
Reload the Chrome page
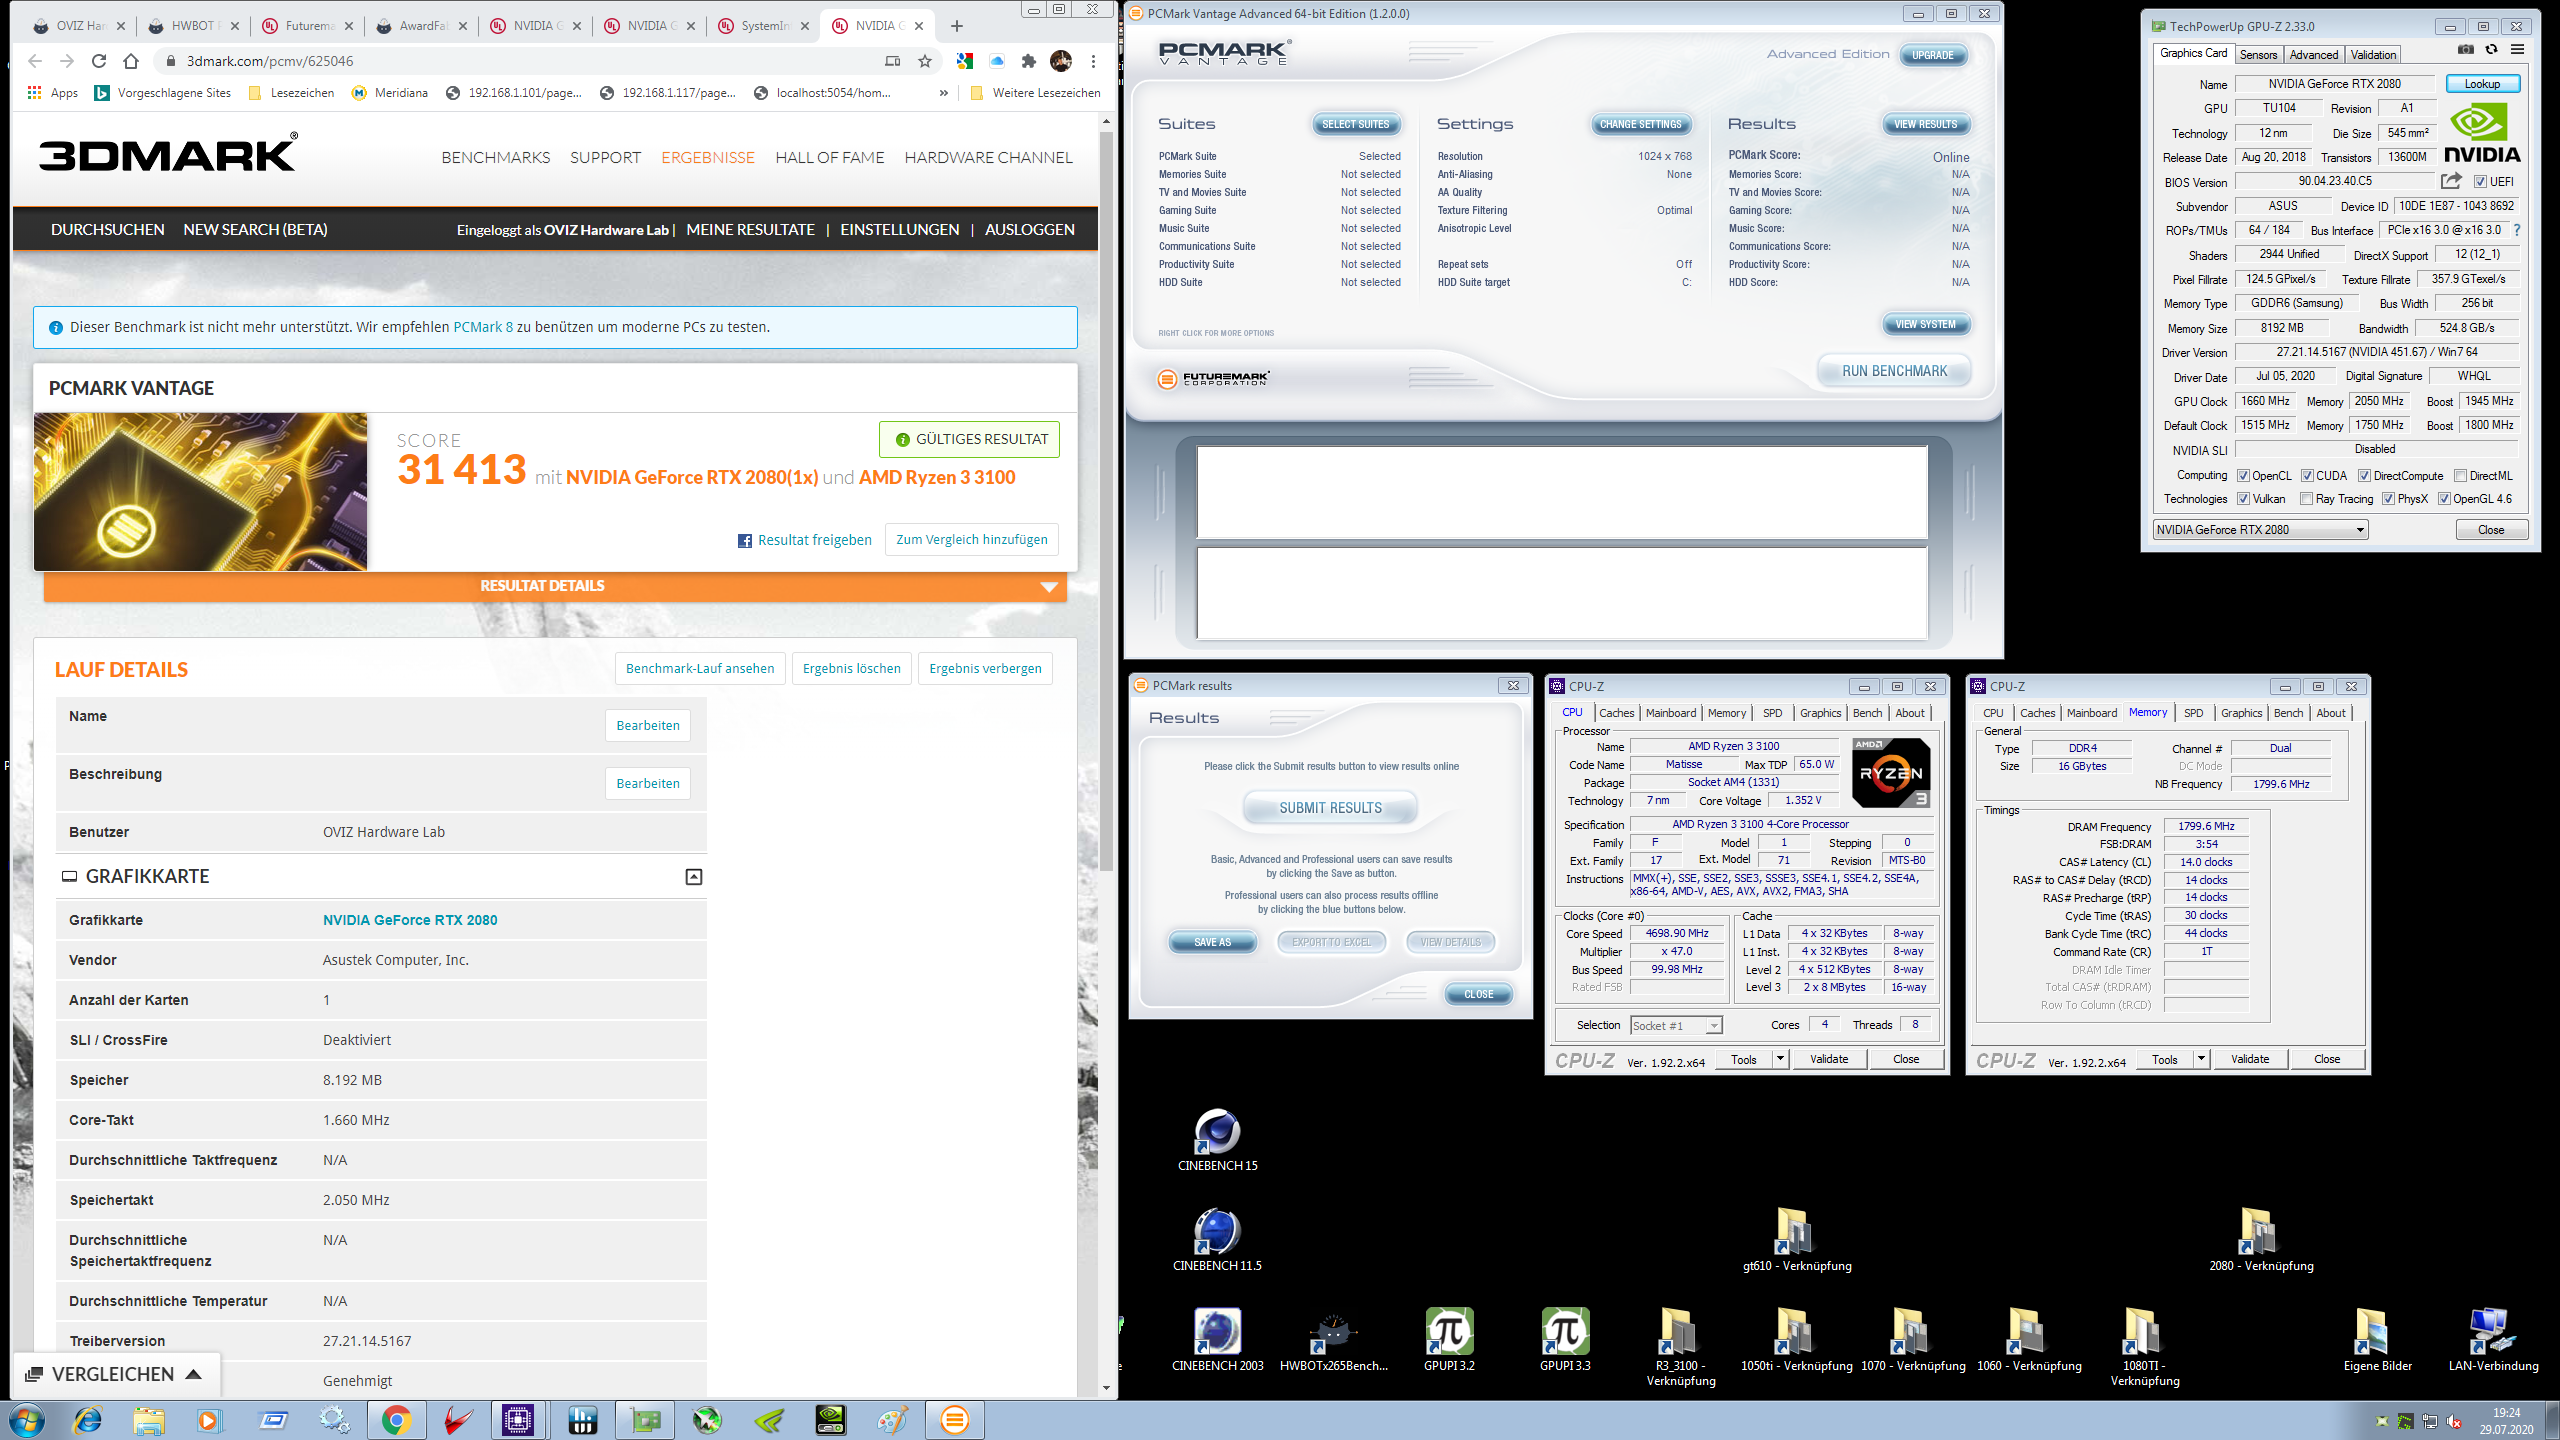98,61
